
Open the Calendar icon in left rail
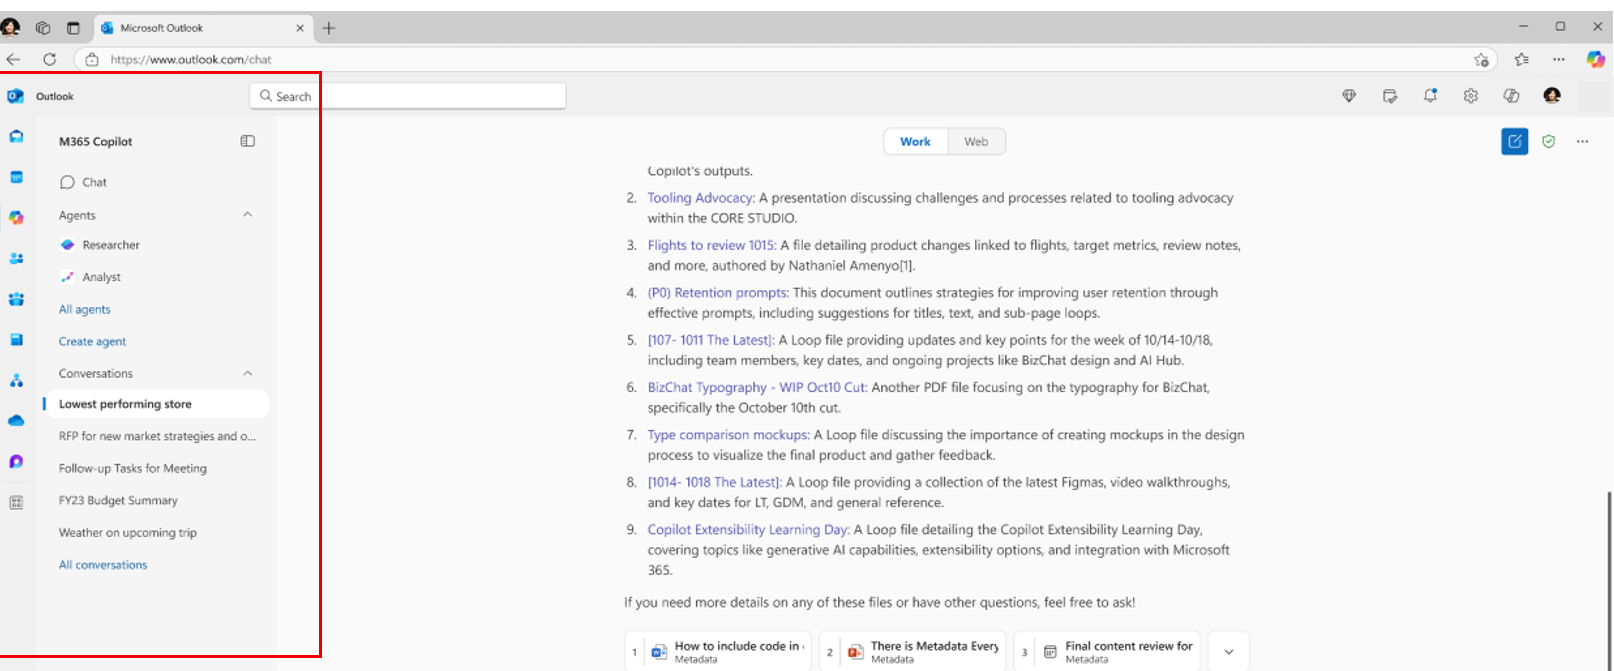click(x=16, y=177)
